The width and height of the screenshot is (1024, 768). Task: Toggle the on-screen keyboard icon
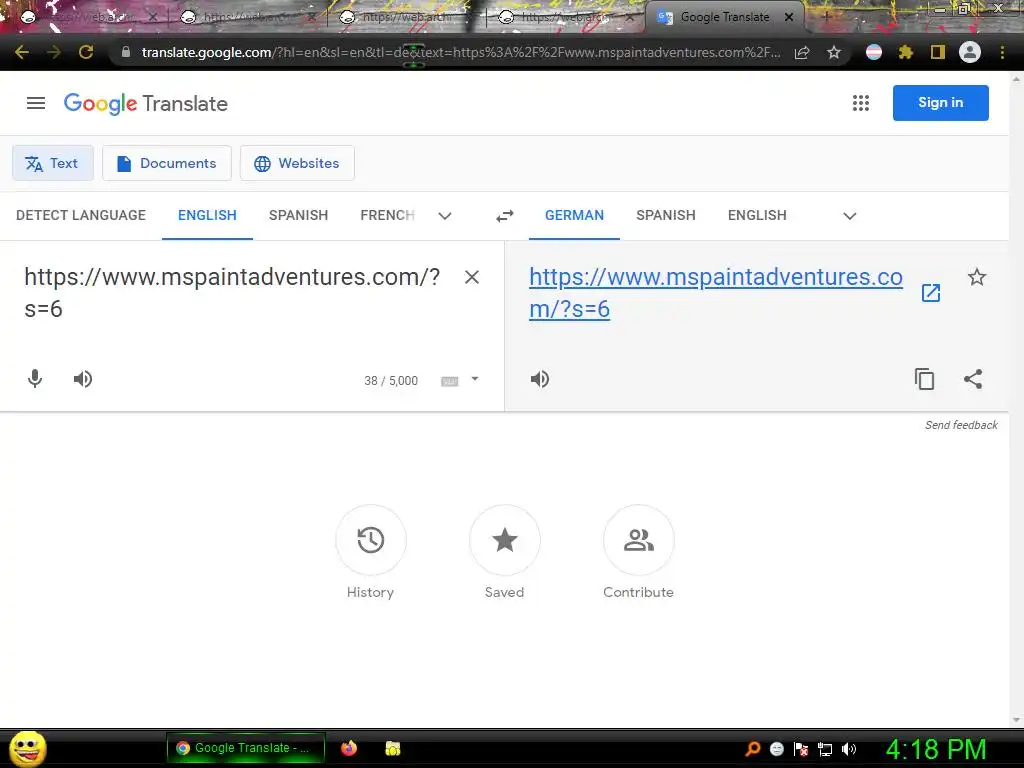coord(449,381)
